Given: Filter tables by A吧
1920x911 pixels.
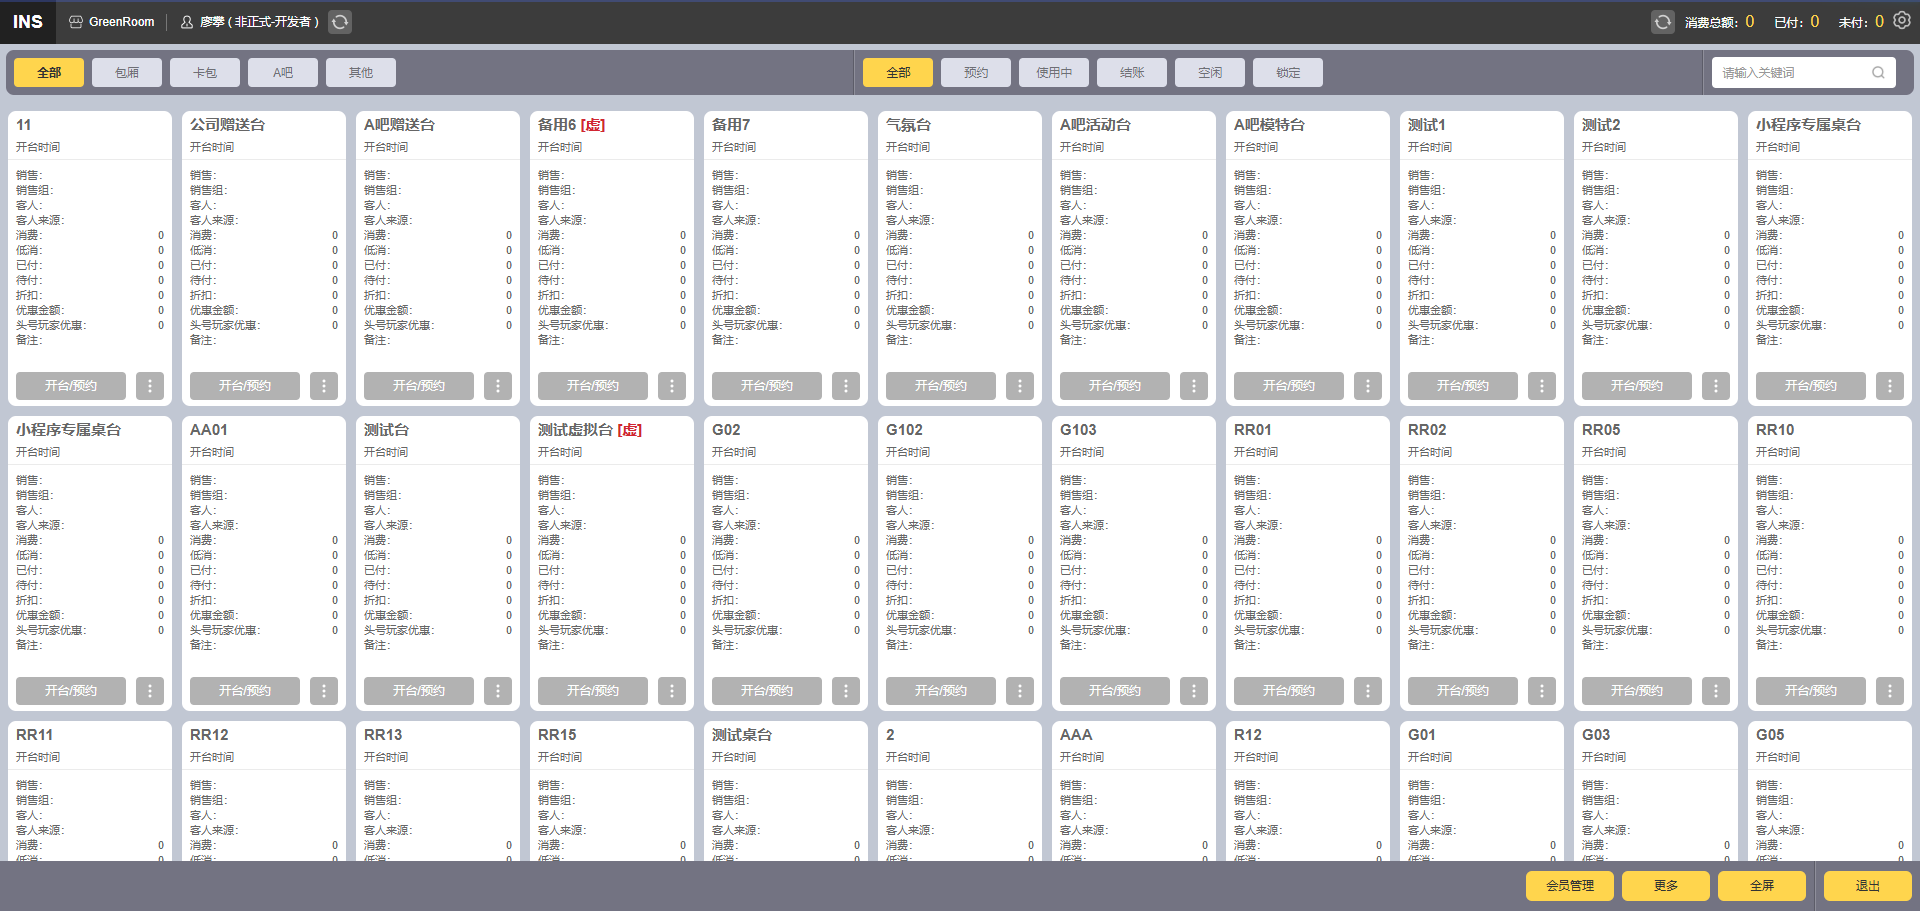Looking at the screenshot, I should (x=283, y=73).
